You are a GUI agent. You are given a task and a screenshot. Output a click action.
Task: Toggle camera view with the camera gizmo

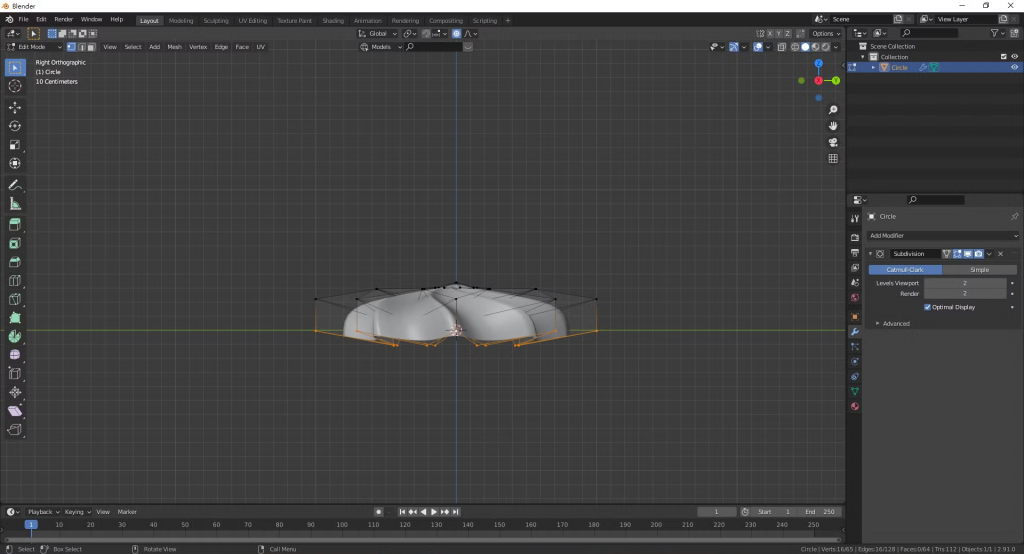833,142
